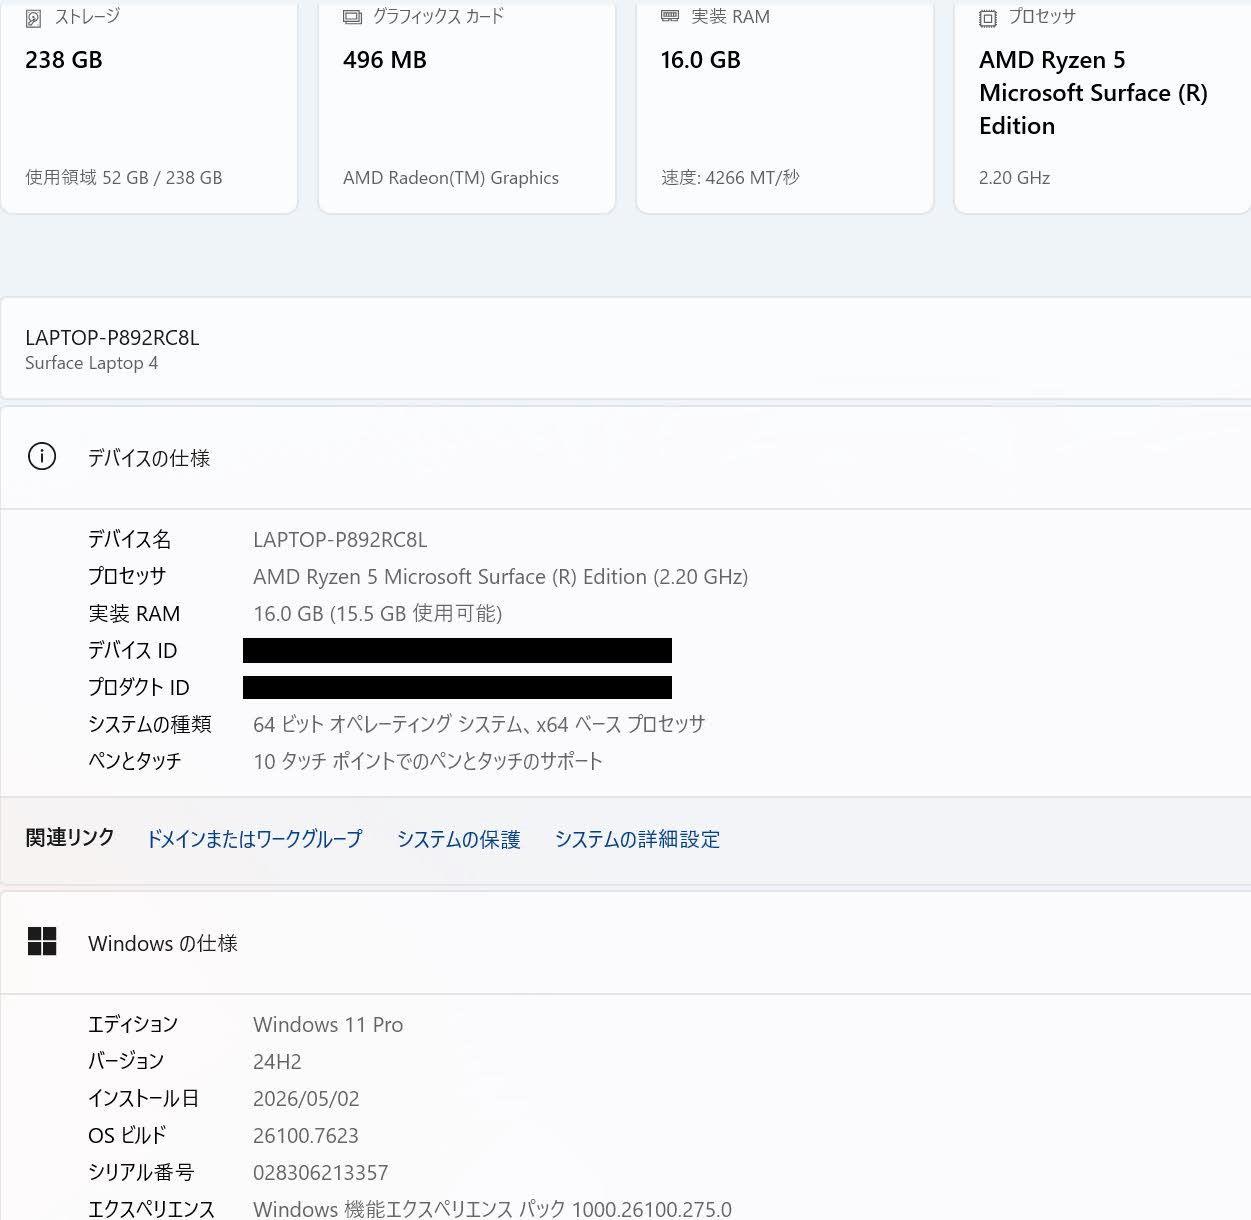Click the 実装 RAM row label in specifications
Screen dimensions: 1251x1220
134,614
